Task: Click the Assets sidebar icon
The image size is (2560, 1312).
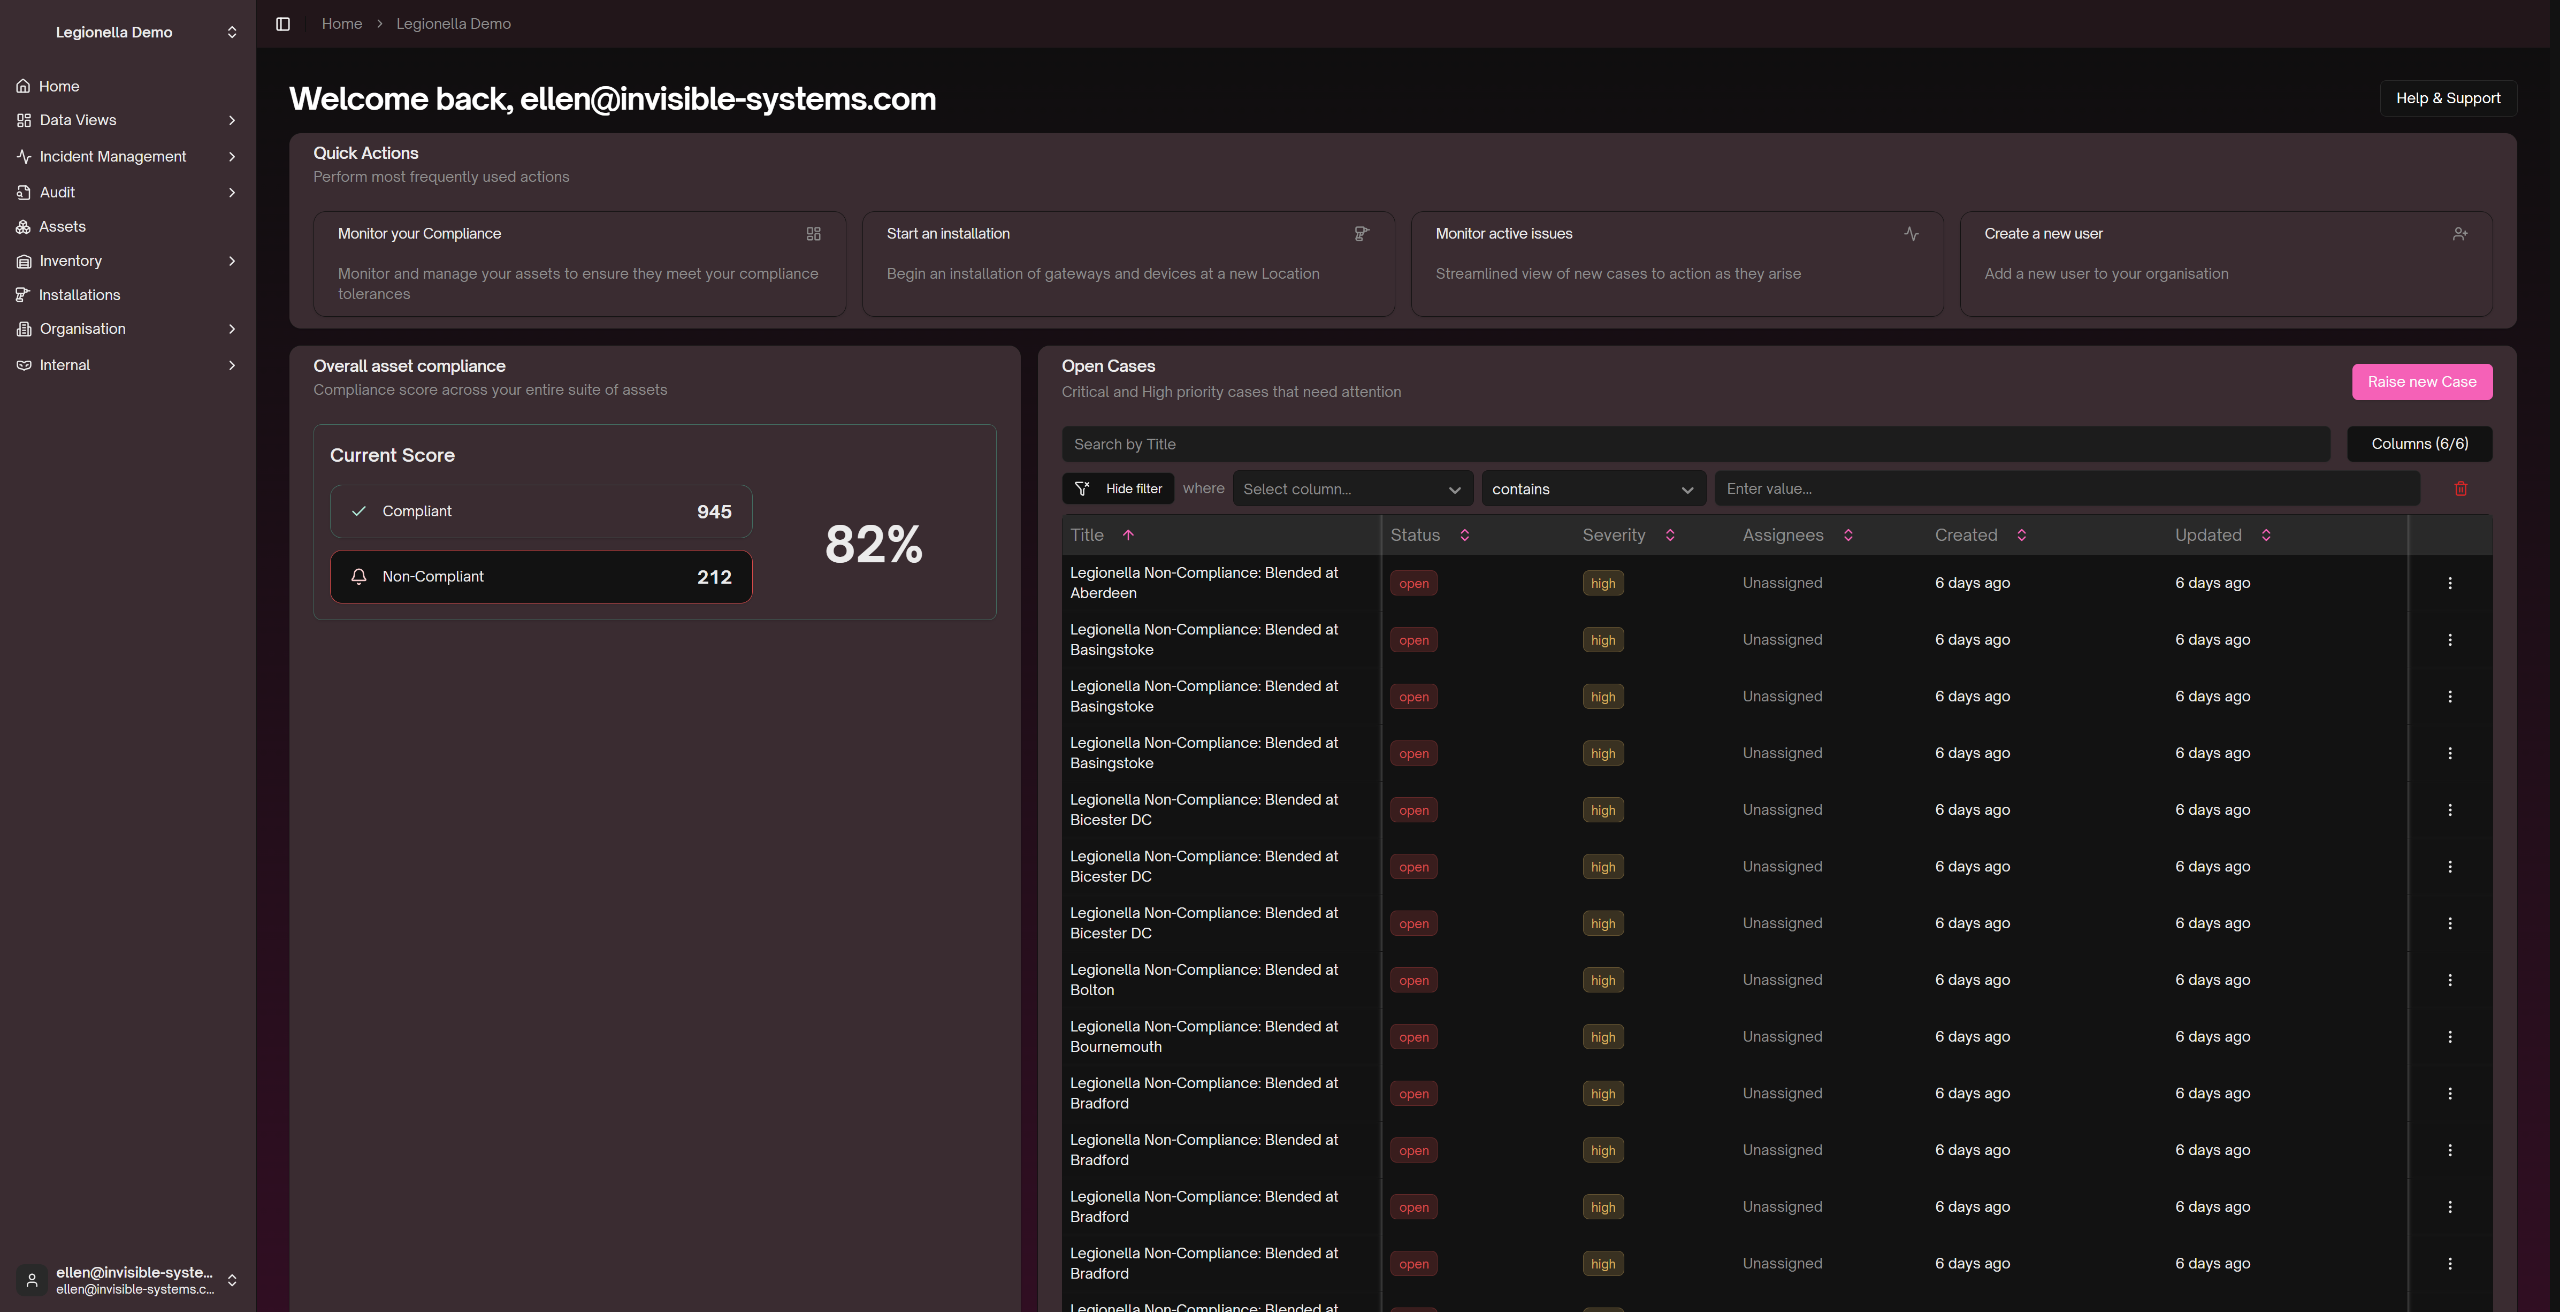Action: [24, 227]
